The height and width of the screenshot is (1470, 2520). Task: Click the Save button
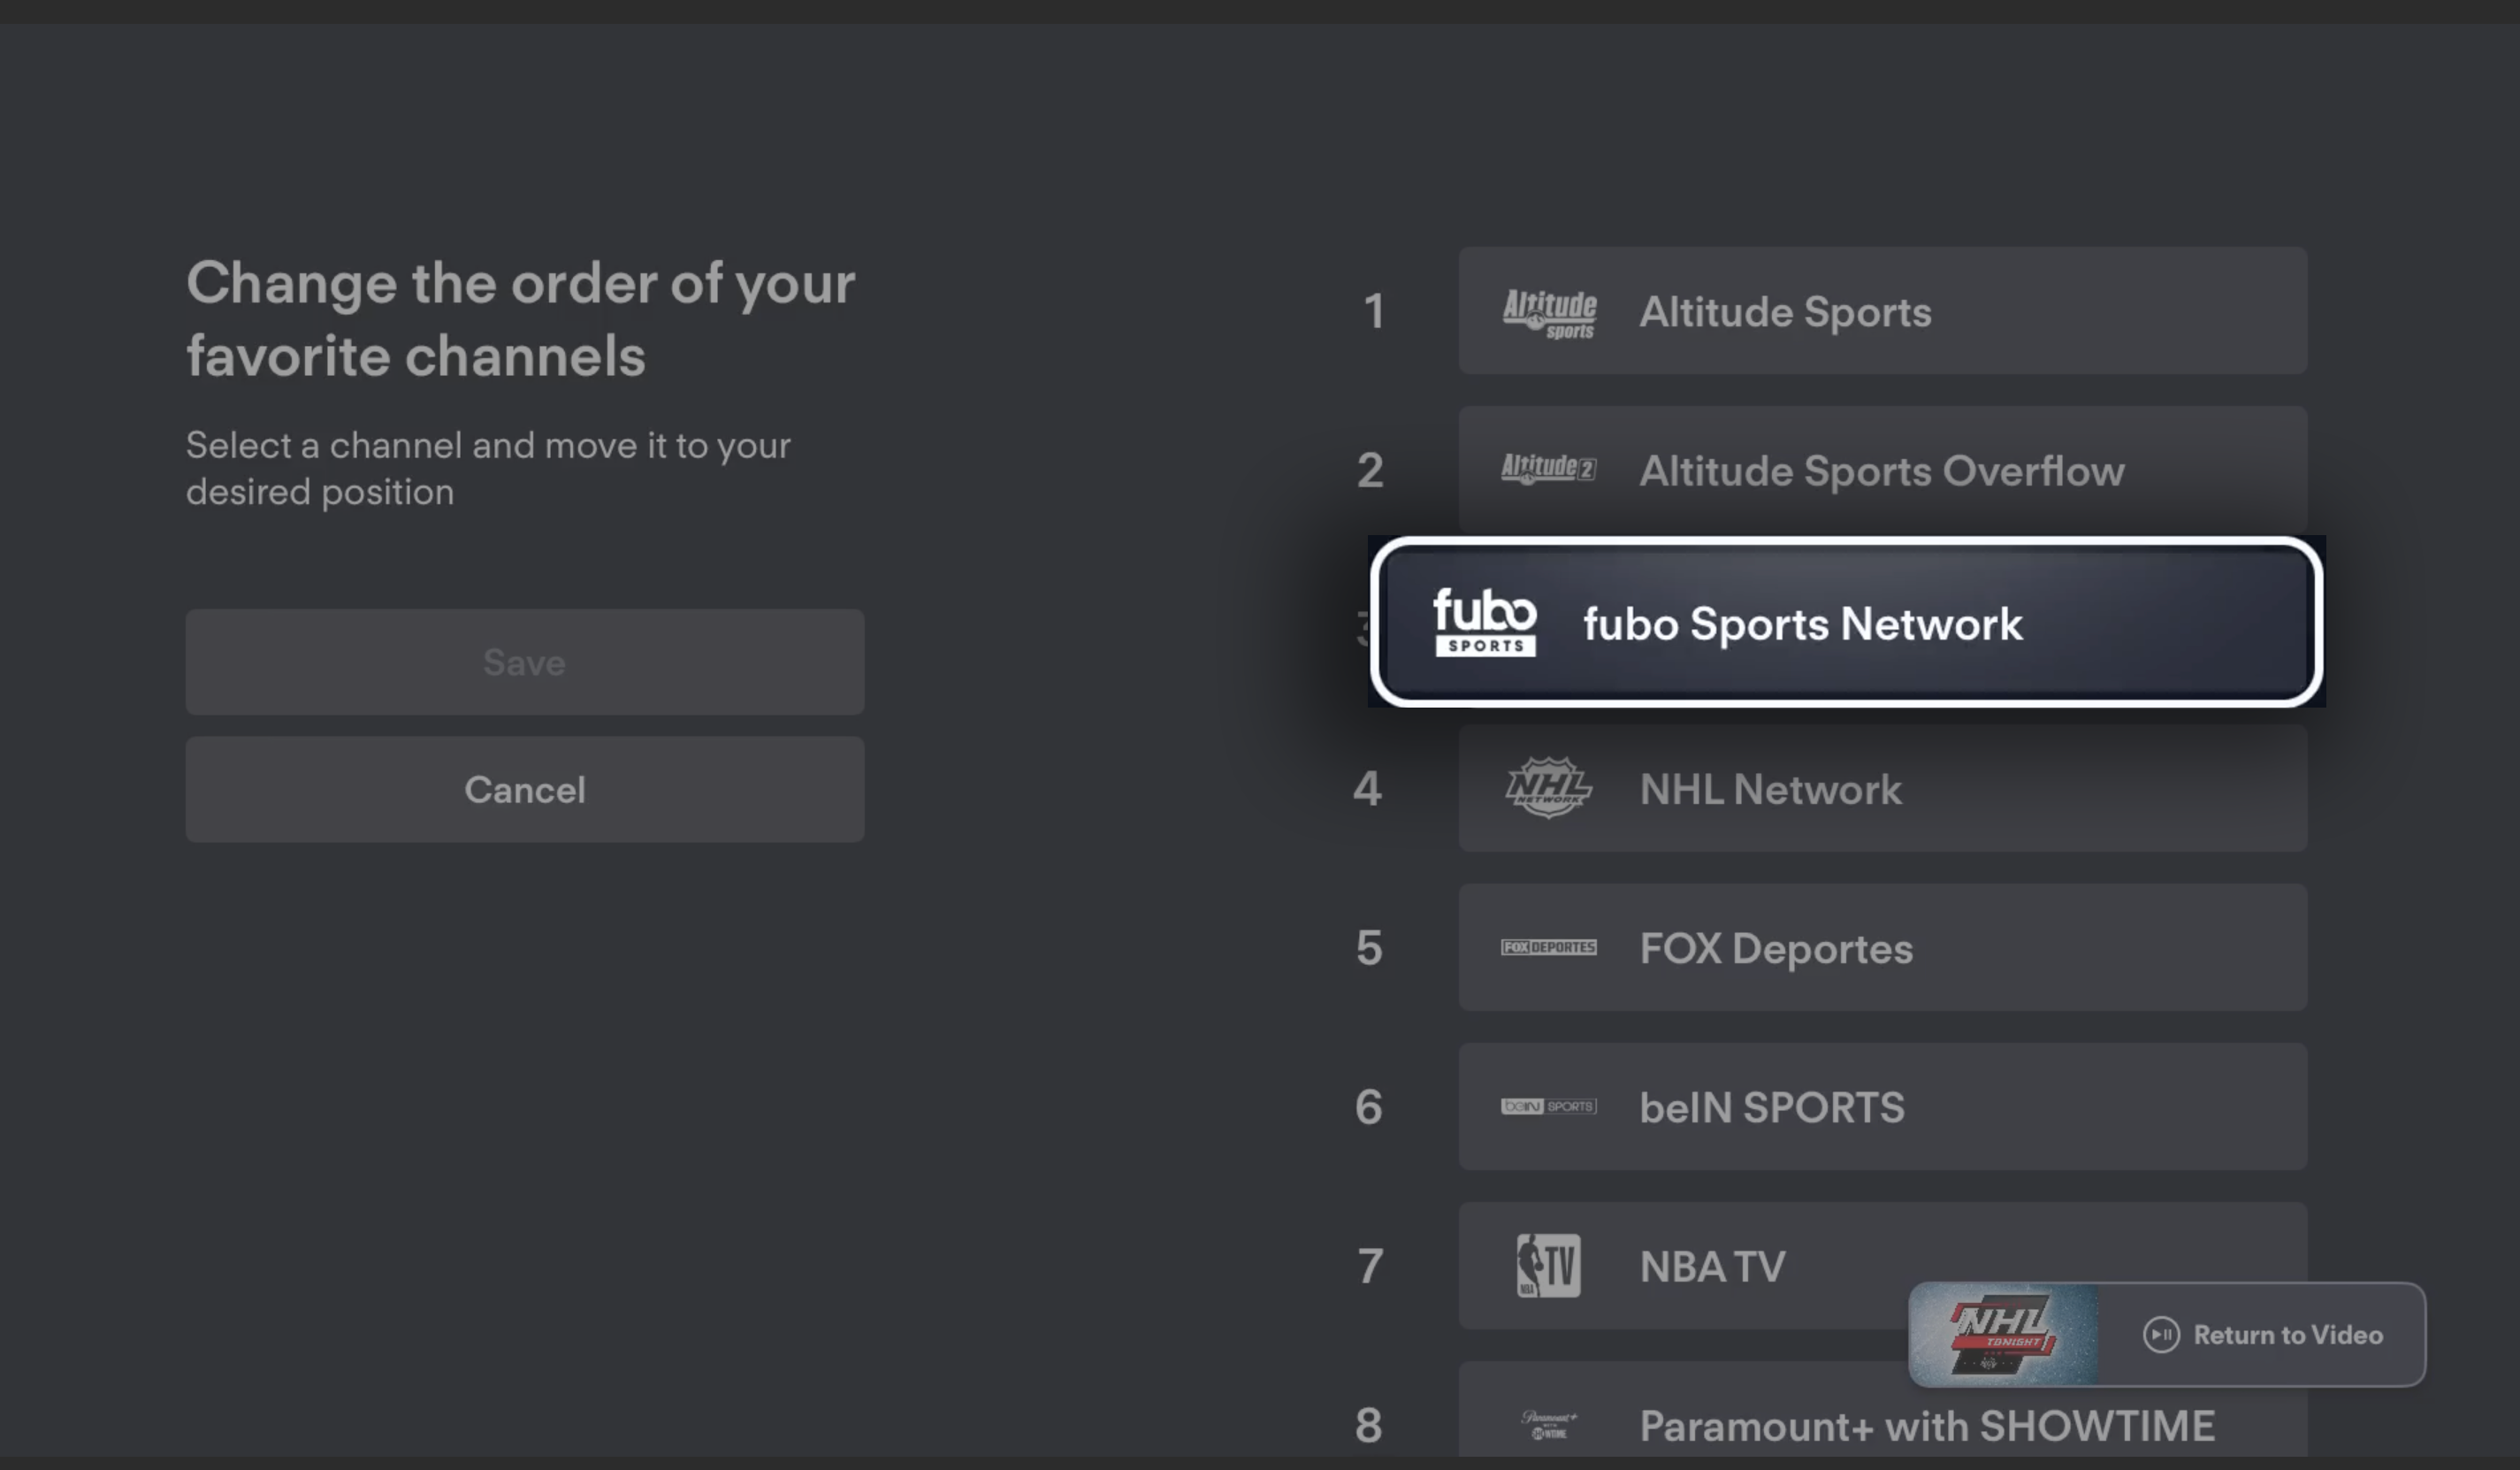point(524,662)
